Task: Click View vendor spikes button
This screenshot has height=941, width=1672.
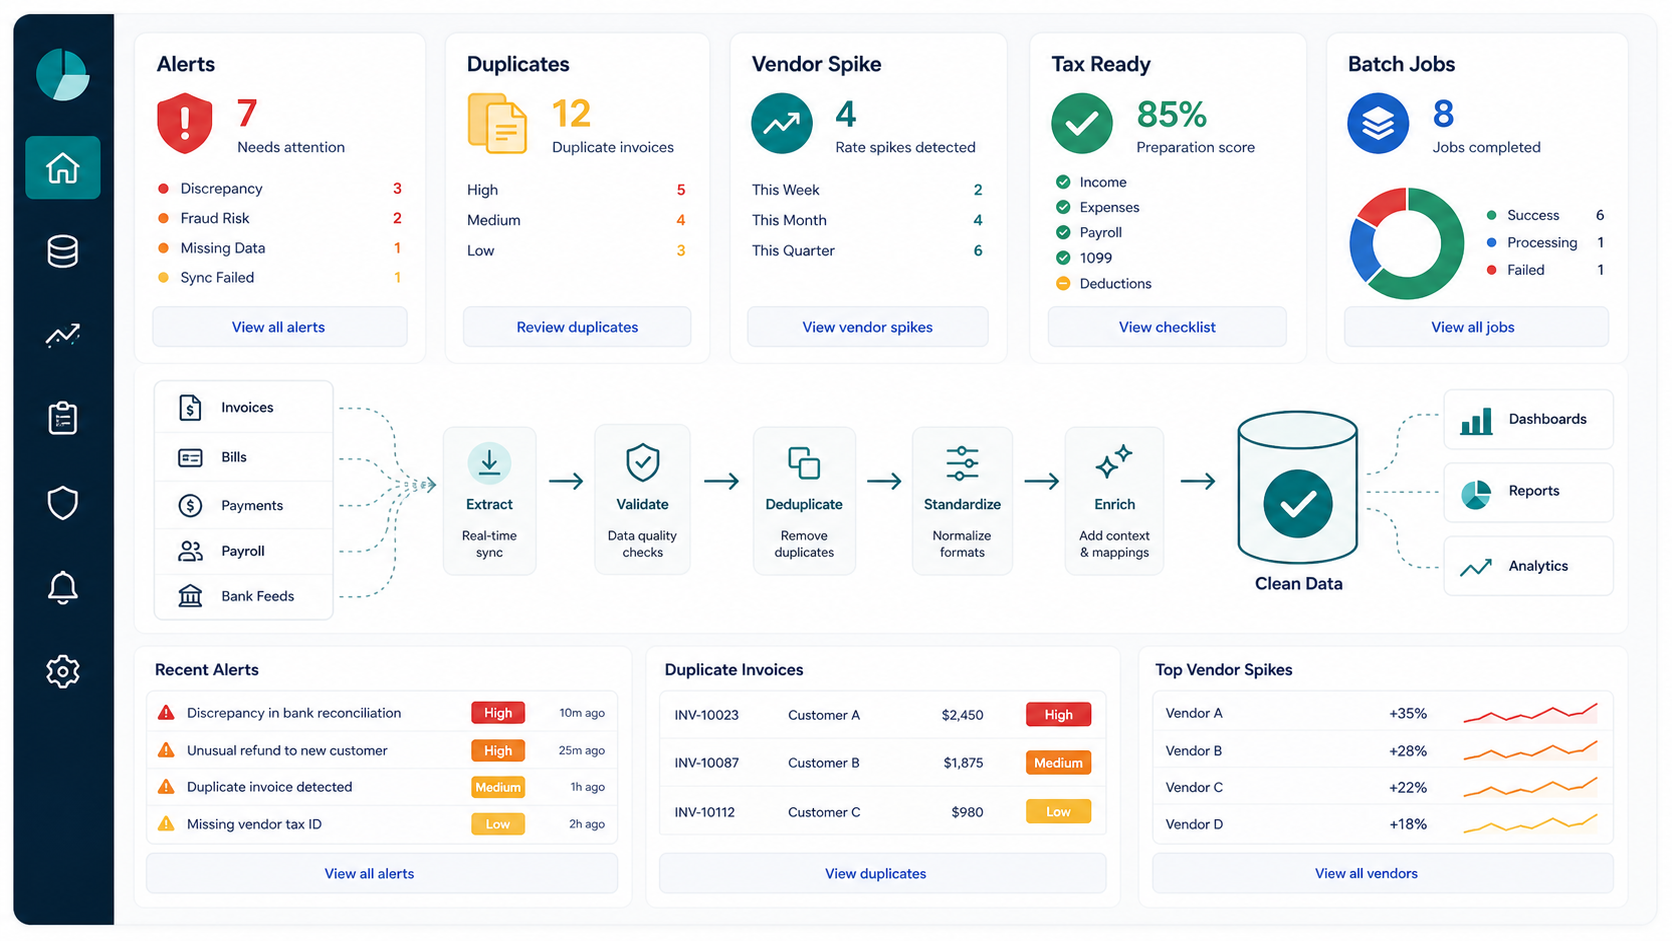Action: [x=868, y=327]
